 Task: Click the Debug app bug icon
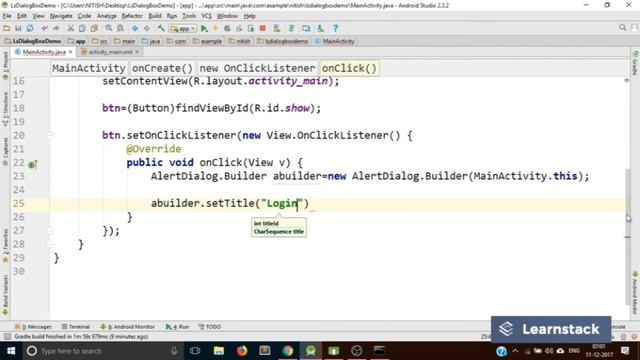click(227, 28)
